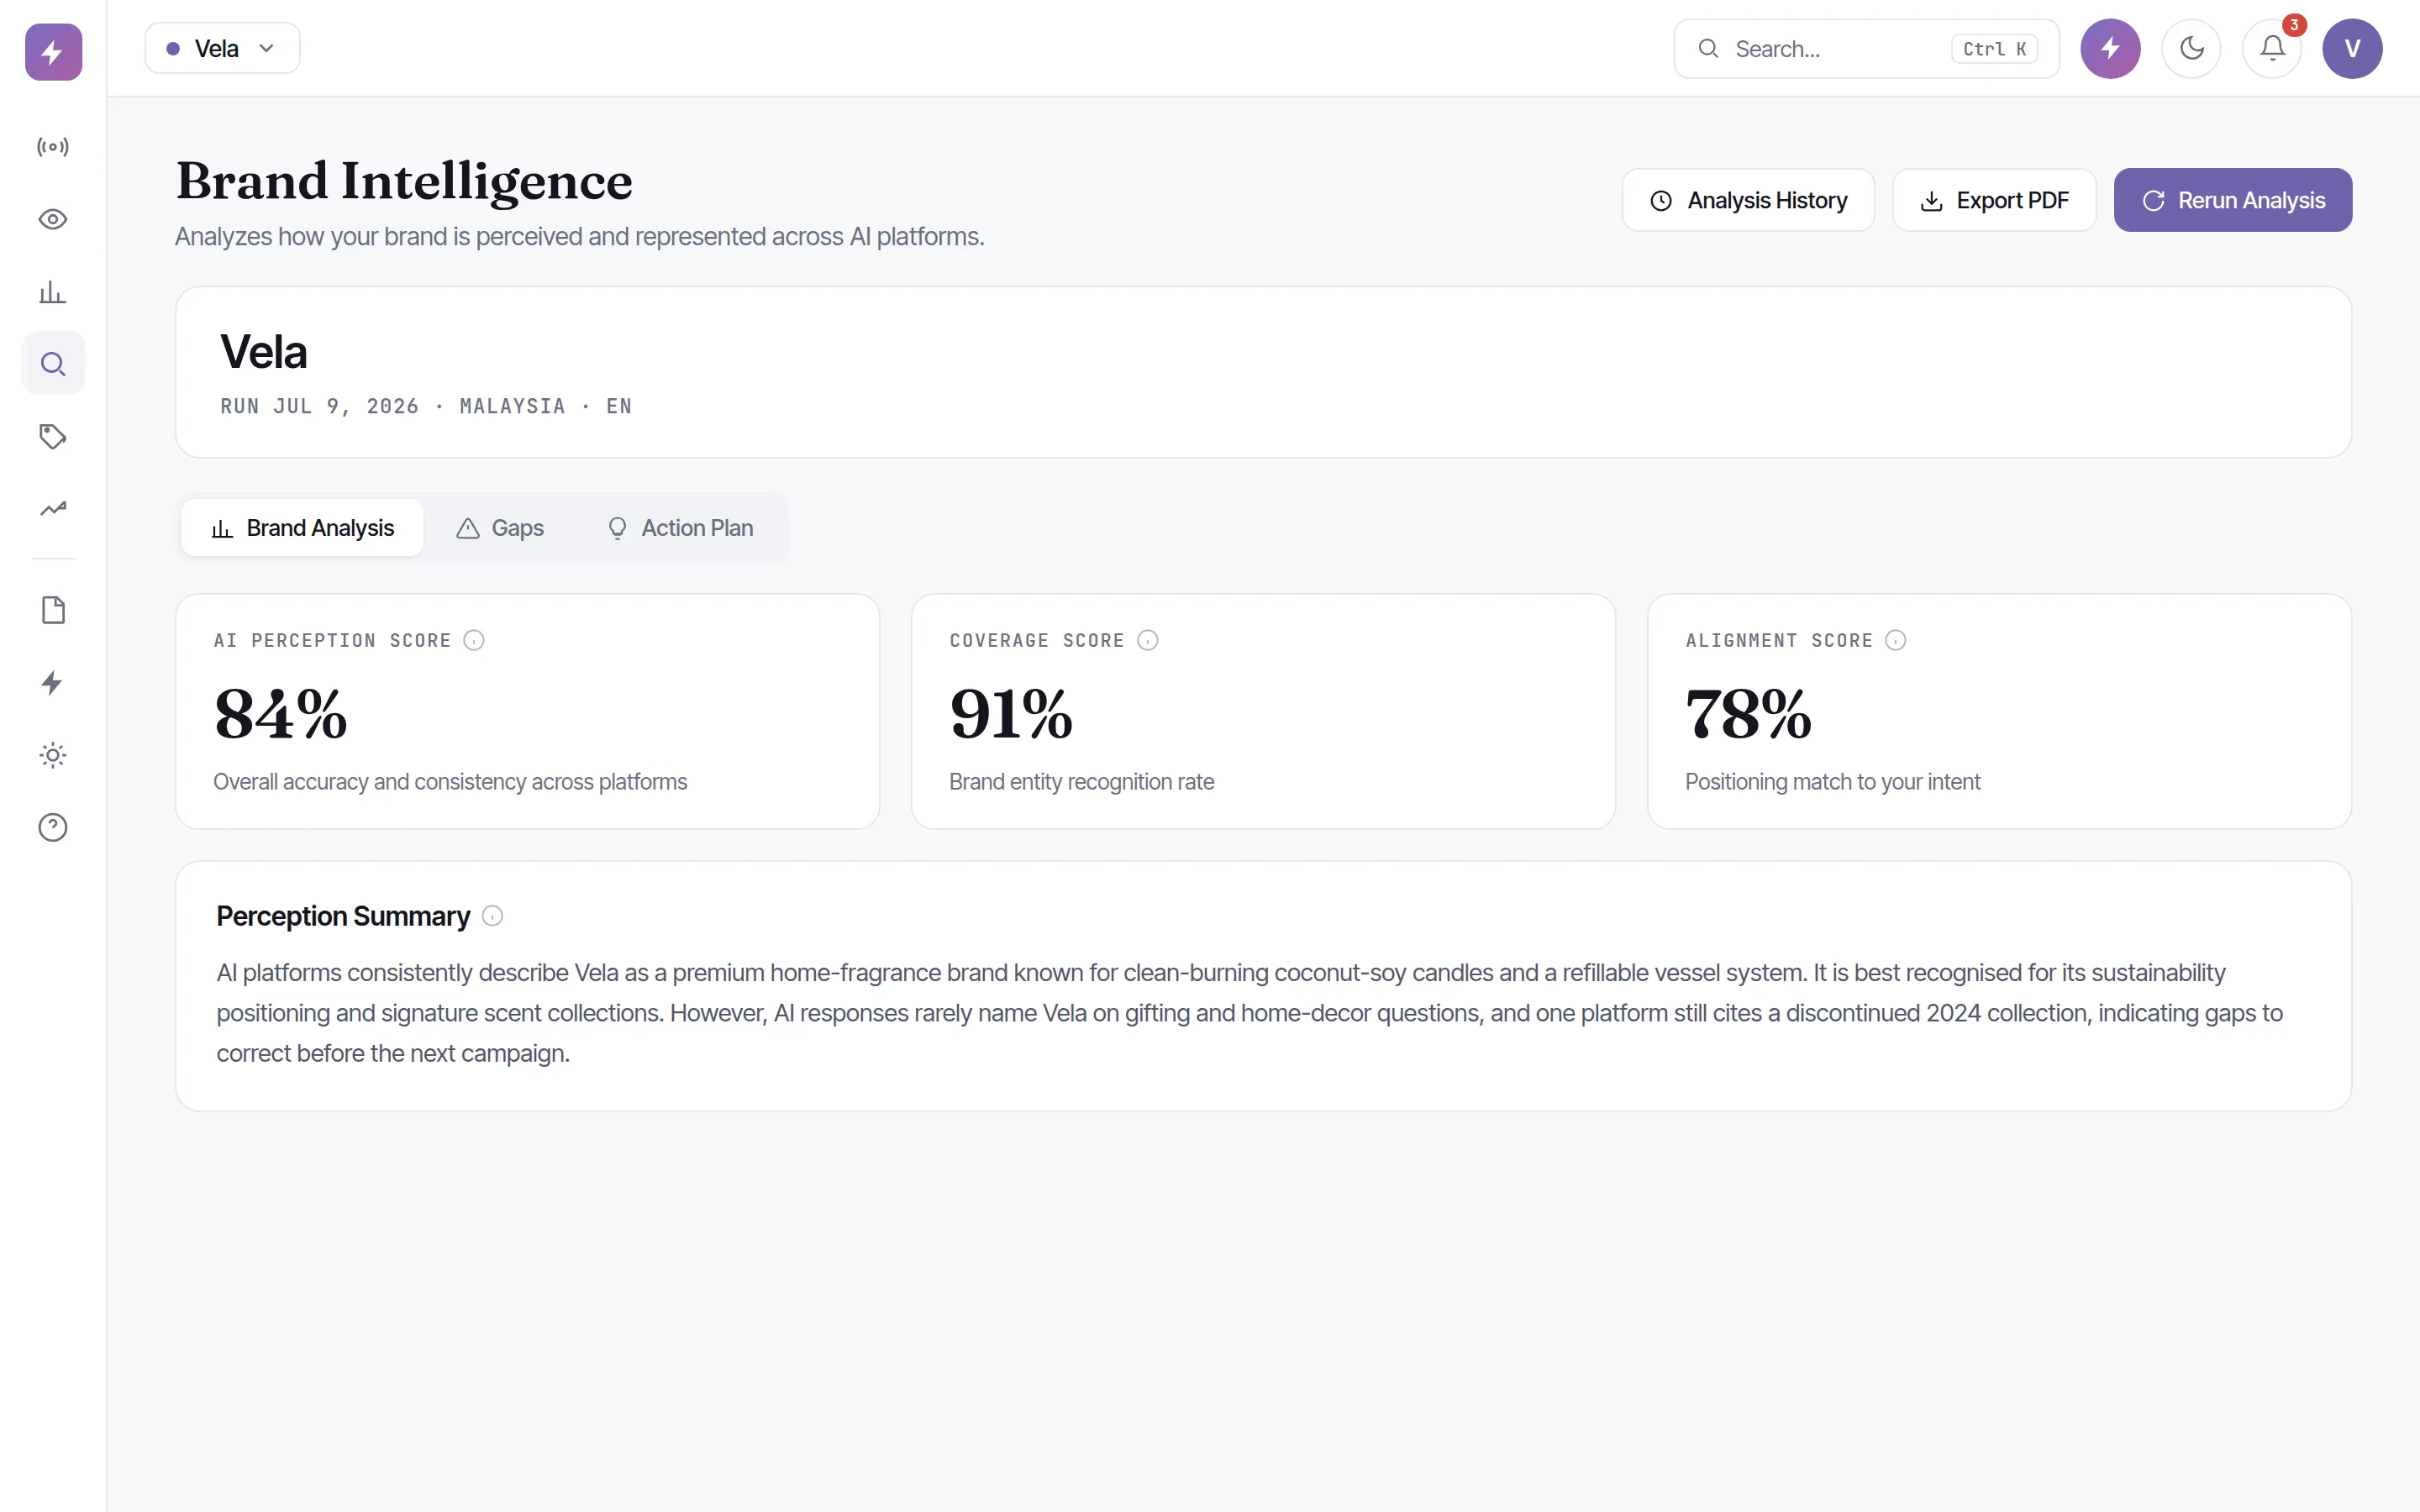
Task: Open the eye visibility sidebar icon
Action: coord(53,219)
